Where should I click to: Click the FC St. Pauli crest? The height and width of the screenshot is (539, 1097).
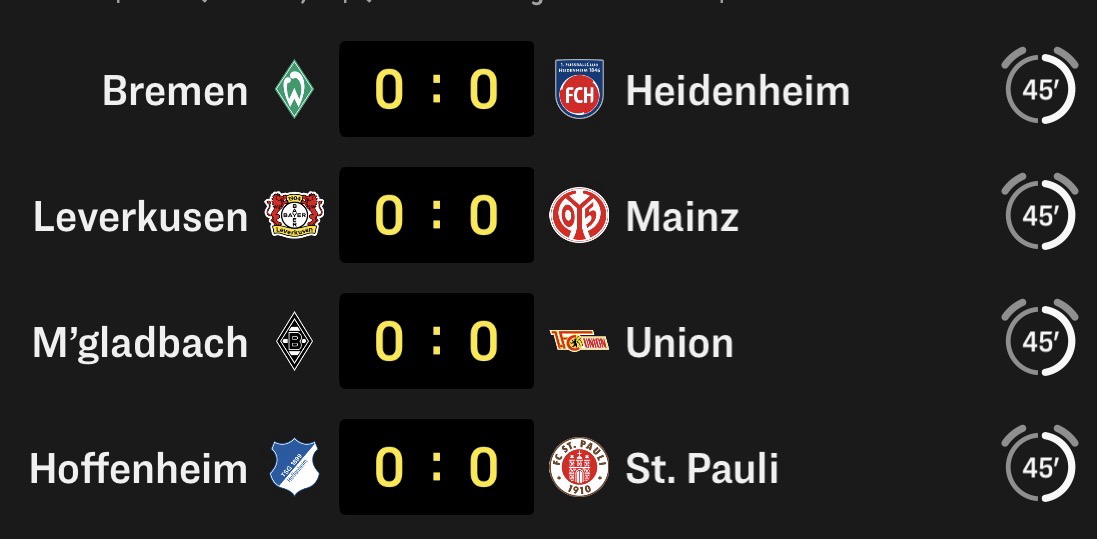578,467
